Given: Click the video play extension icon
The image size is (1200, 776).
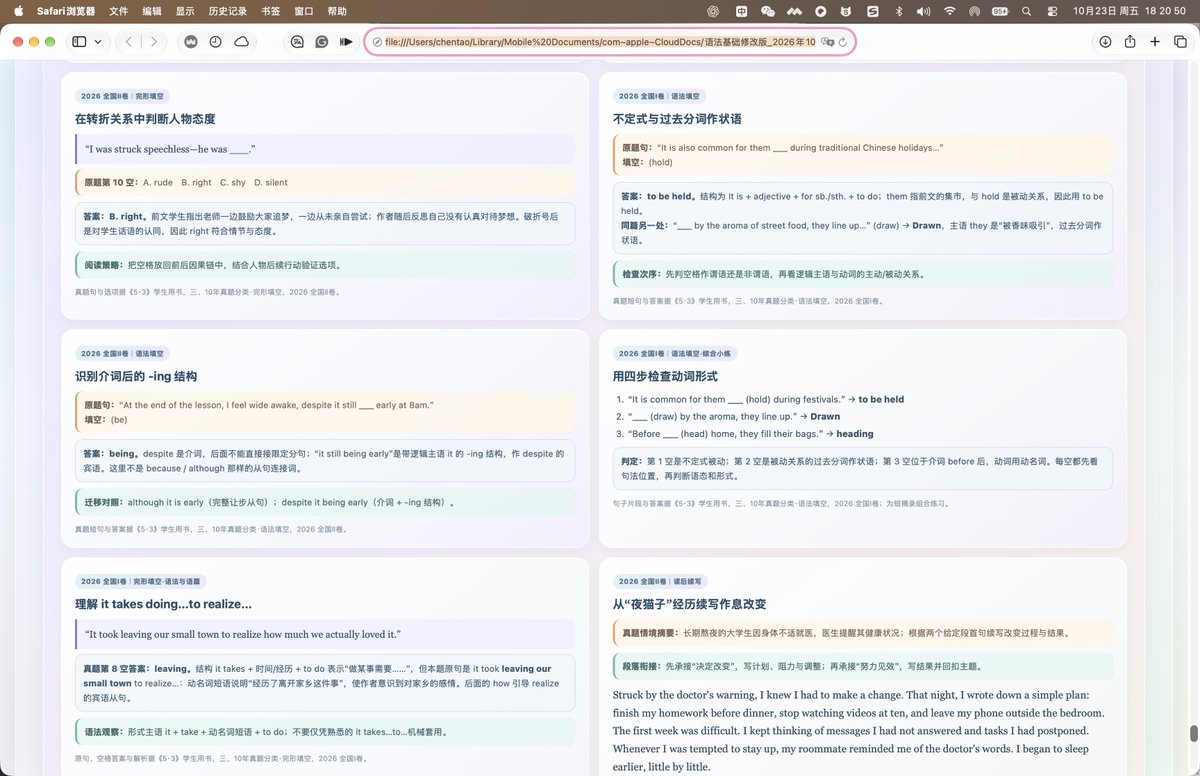Looking at the screenshot, I should coord(346,42).
